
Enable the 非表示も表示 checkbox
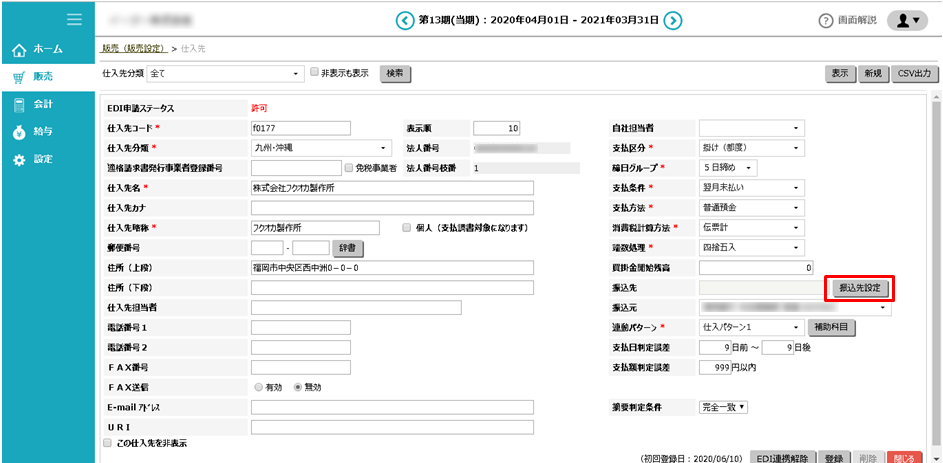314,73
